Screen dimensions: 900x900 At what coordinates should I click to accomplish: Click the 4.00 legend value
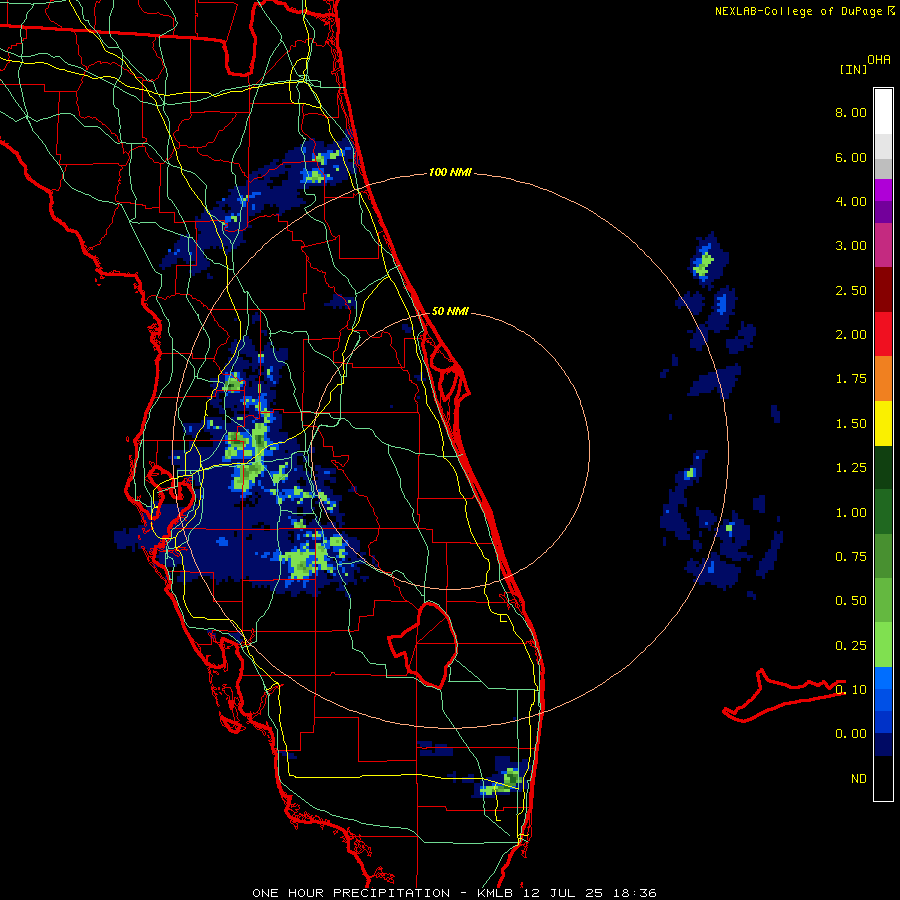pos(851,201)
